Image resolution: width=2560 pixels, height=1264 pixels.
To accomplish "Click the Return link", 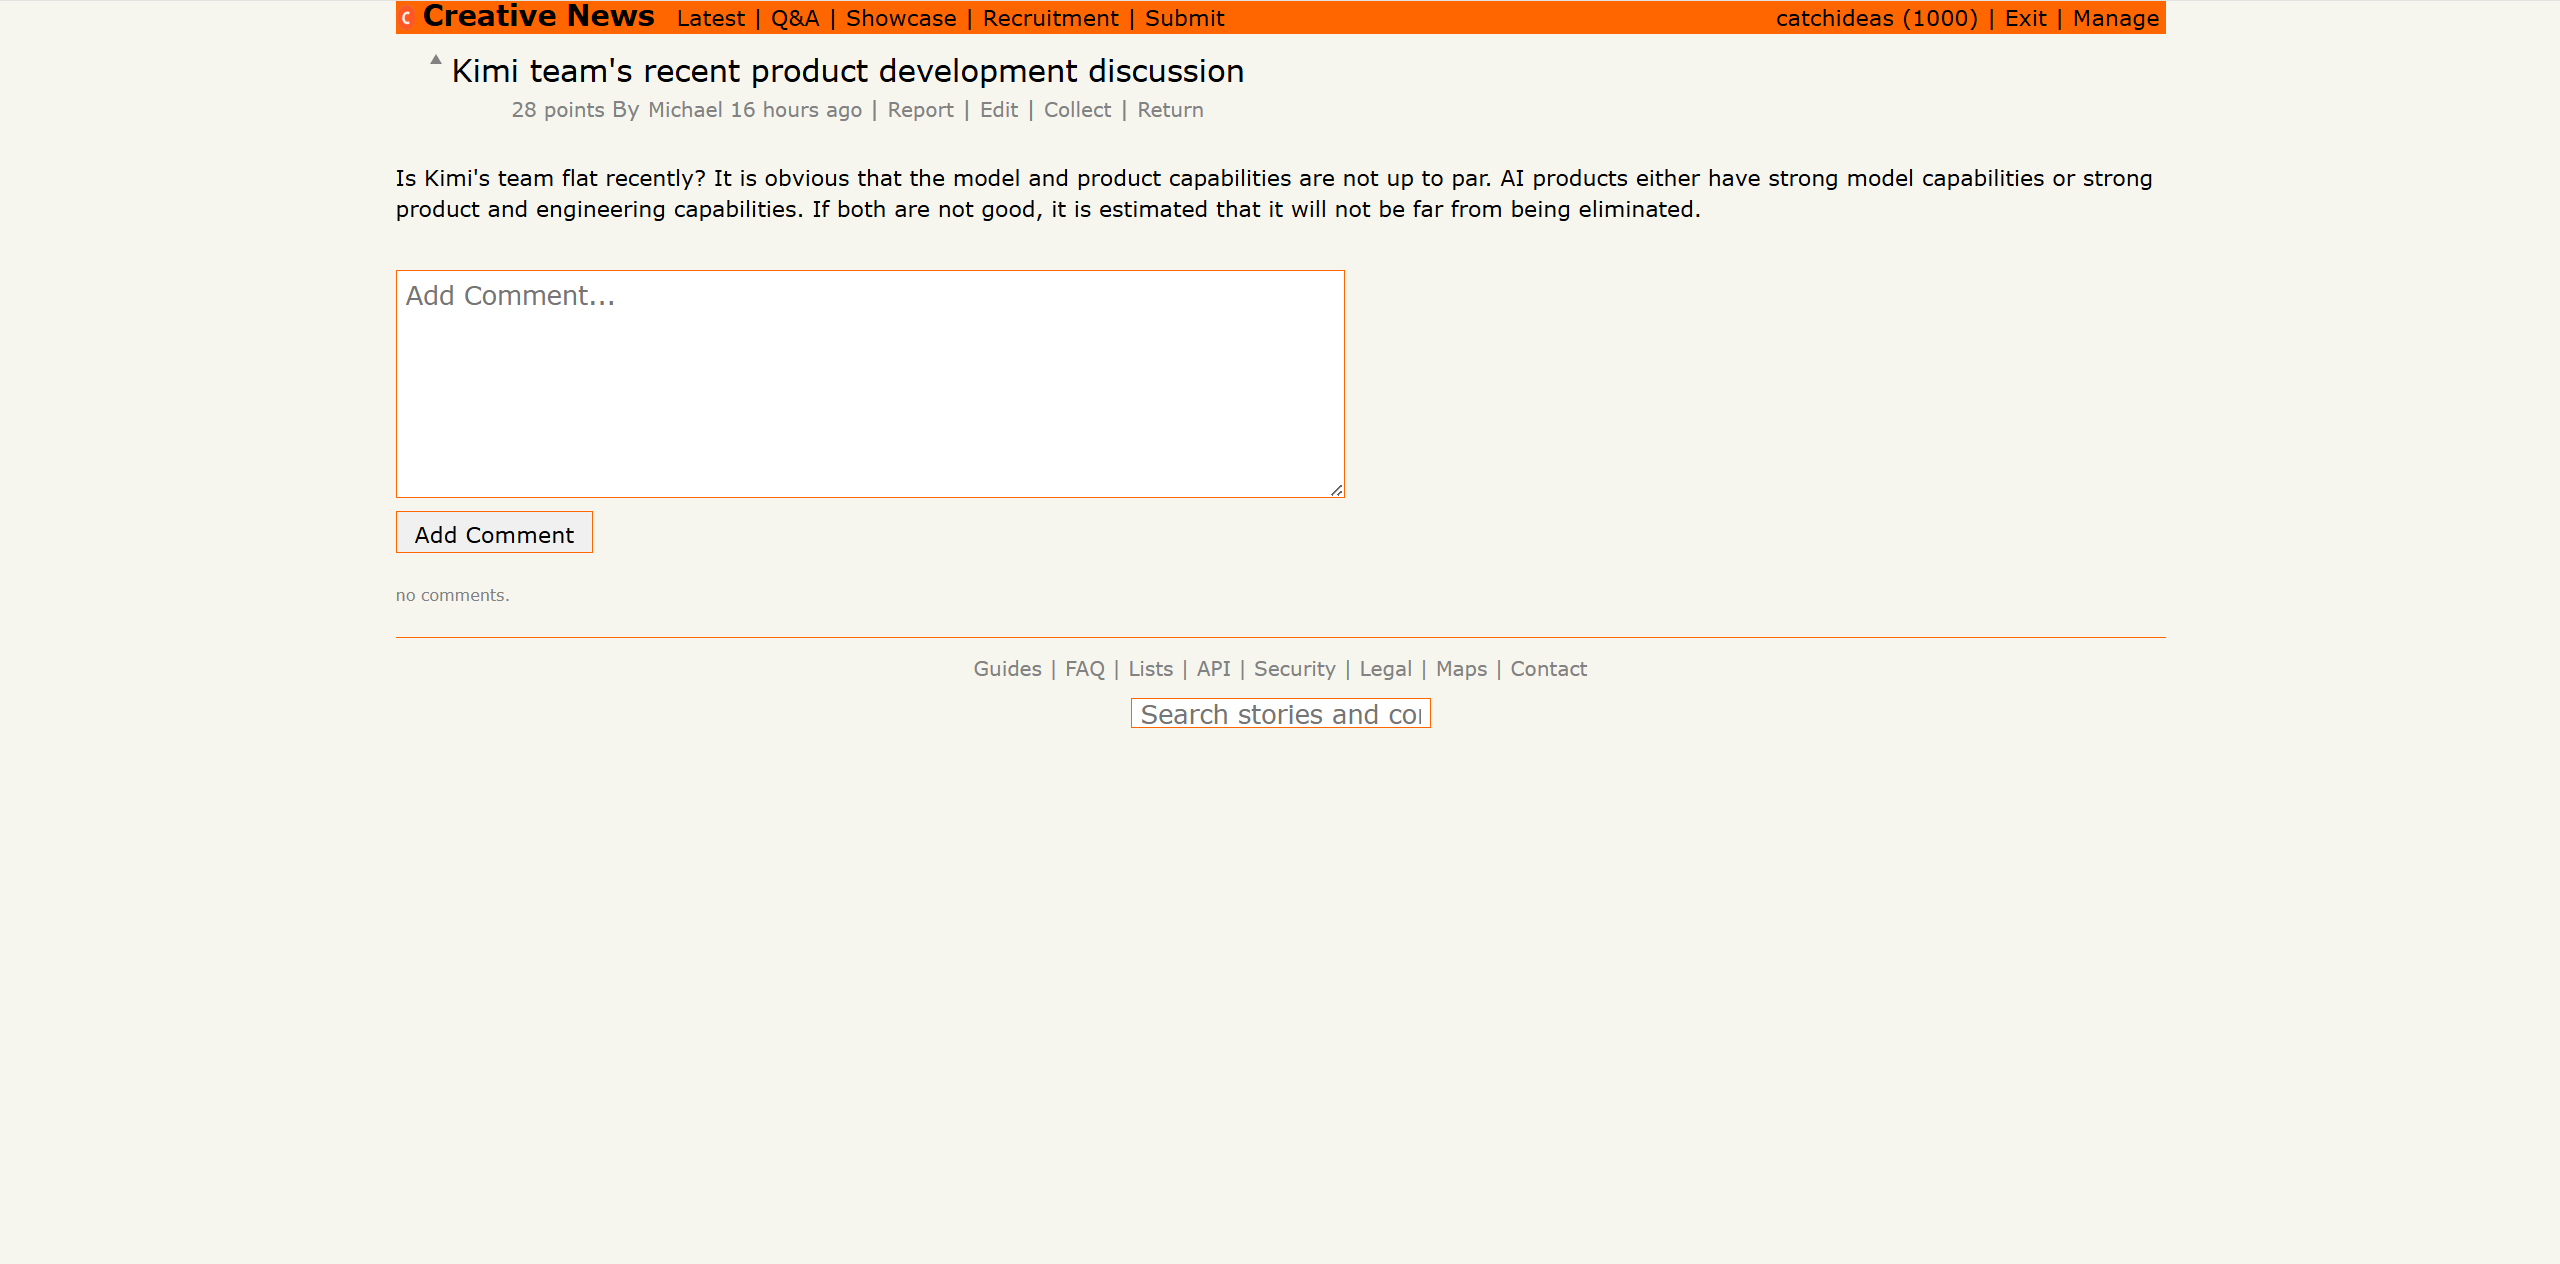I will (x=1170, y=110).
